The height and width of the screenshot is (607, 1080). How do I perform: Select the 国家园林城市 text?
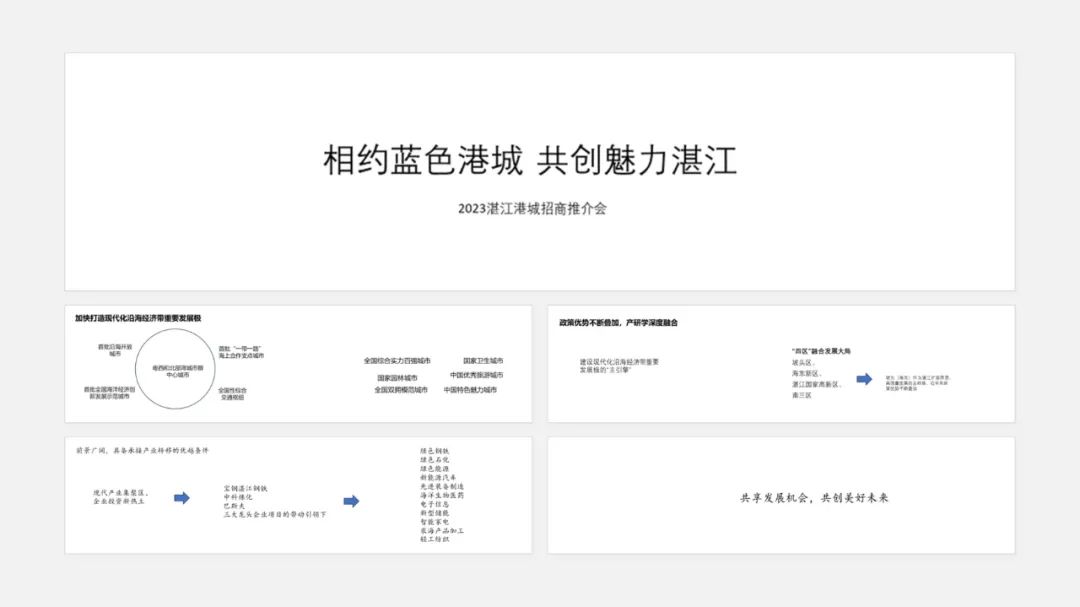click(397, 378)
